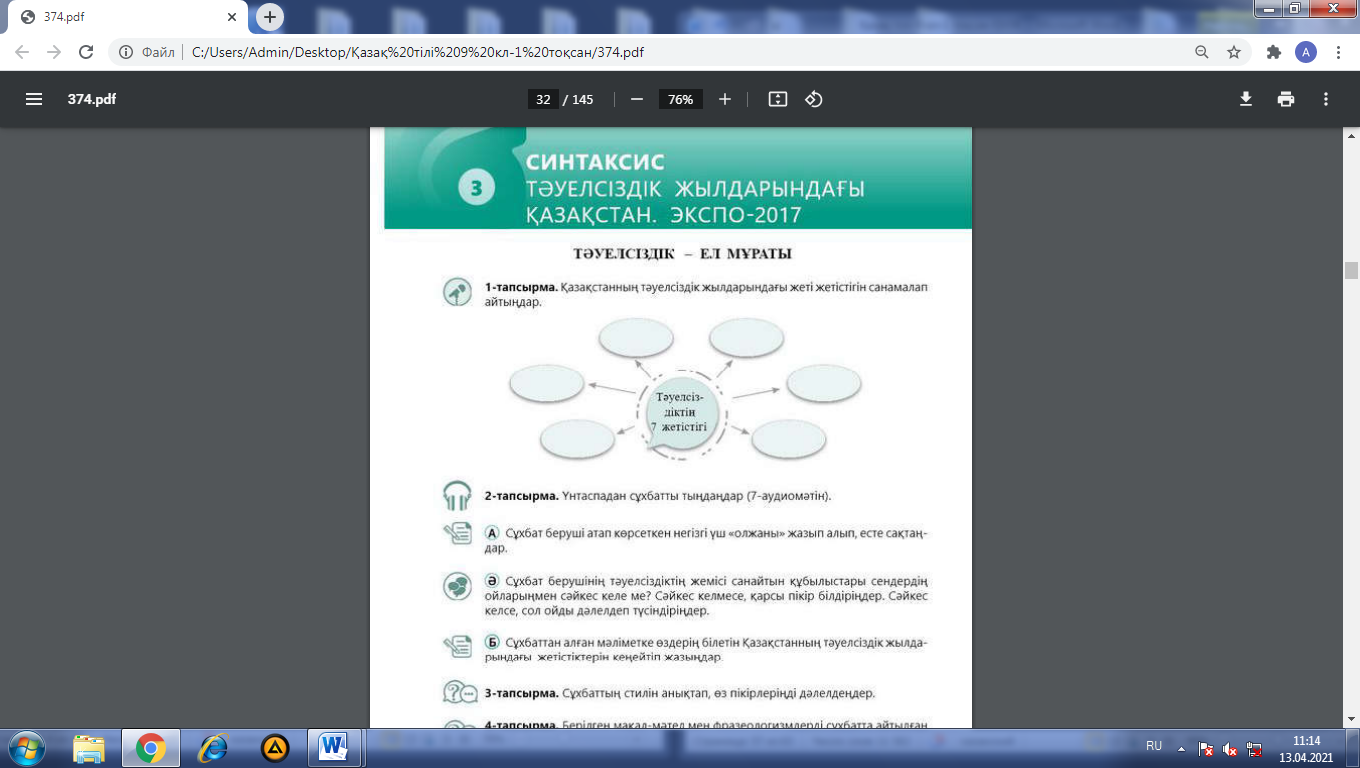Screen dimensions: 1360x768
Task: Click the question speech bubbles icon beside 3-тапсырма
Action: click(x=459, y=692)
